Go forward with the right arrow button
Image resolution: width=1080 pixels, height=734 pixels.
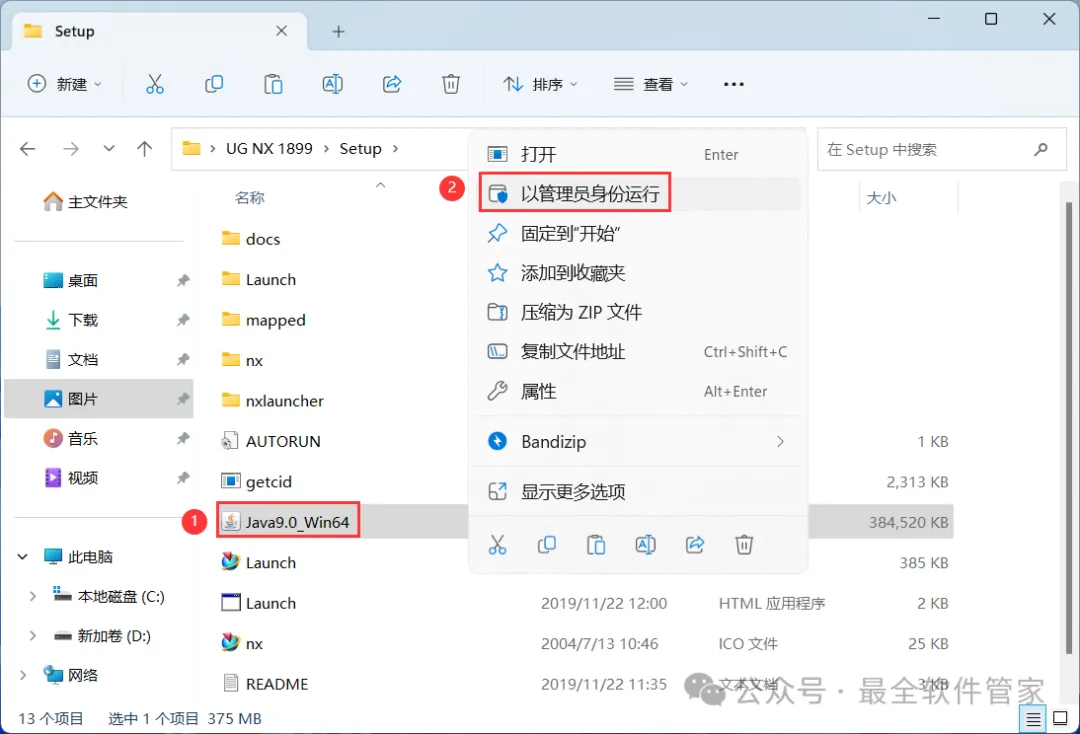pyautogui.click(x=71, y=149)
